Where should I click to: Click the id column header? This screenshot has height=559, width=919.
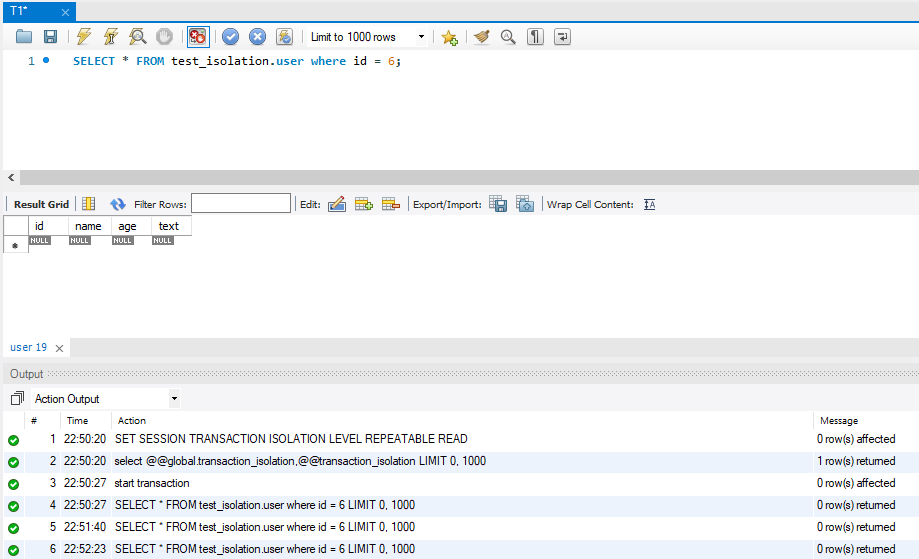[48, 226]
